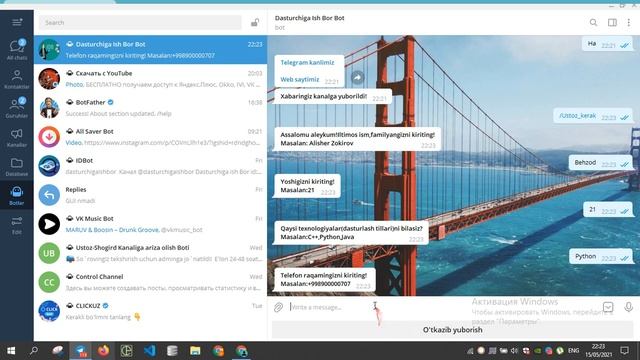This screenshot has width=640, height=360.
Task: Open Windows taskbar search
Action: click(x=34, y=351)
